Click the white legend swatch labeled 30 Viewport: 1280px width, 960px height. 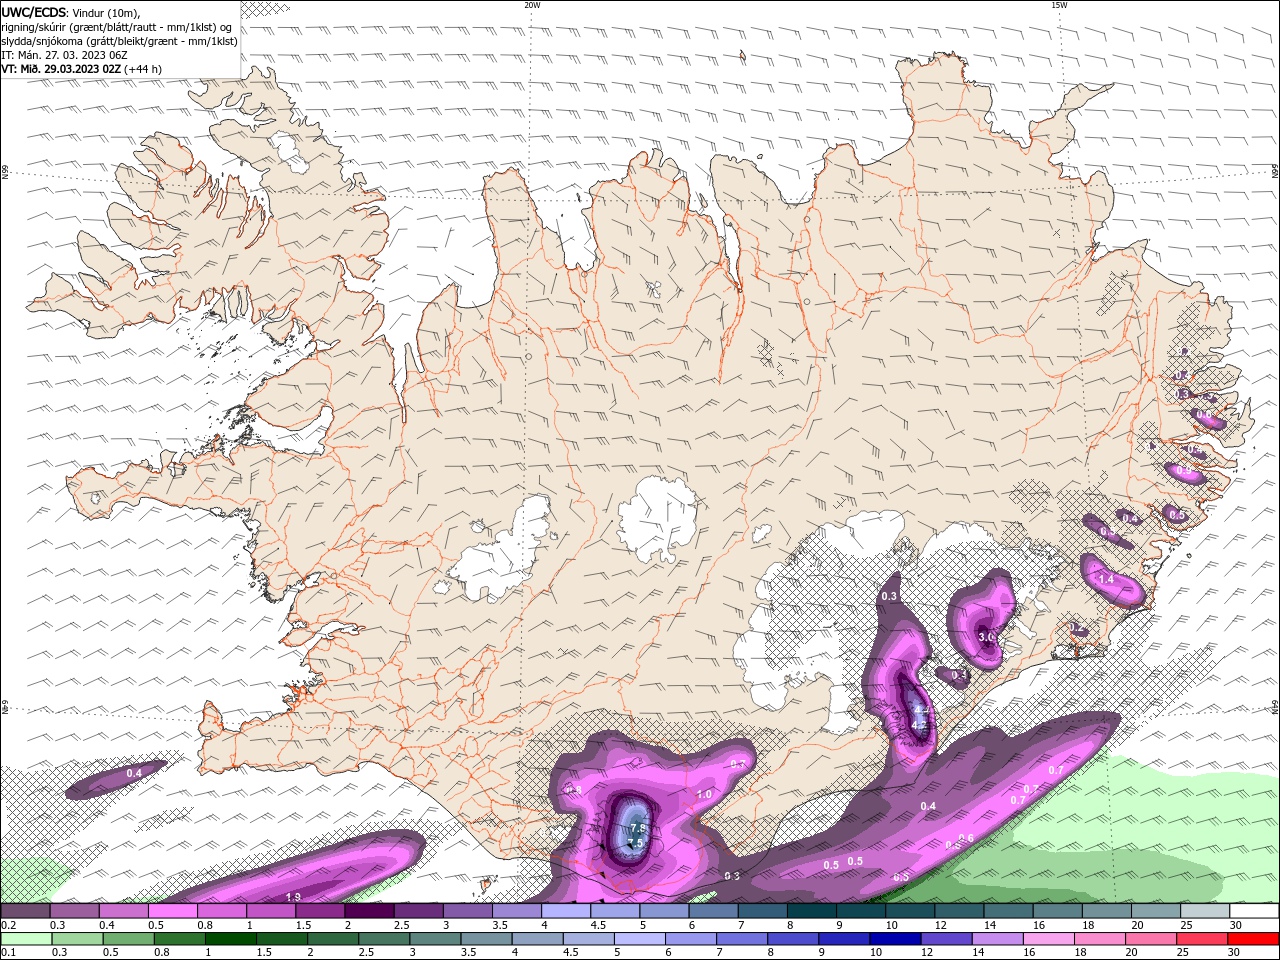(1253, 911)
